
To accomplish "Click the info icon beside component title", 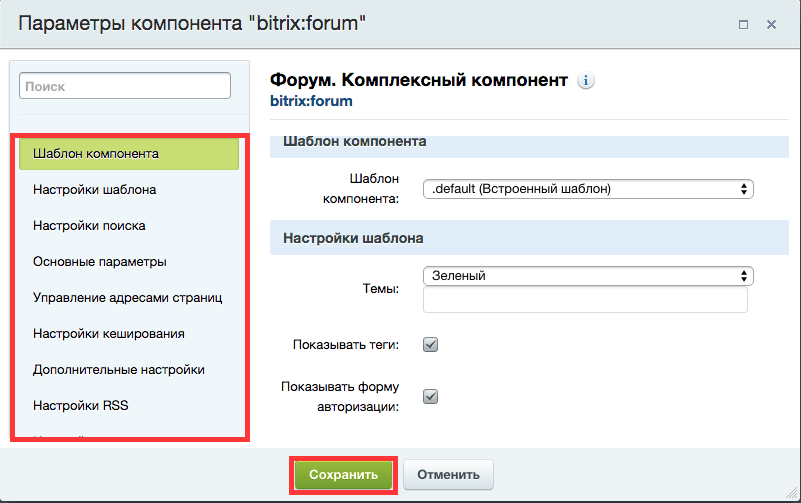I will 587,81.
